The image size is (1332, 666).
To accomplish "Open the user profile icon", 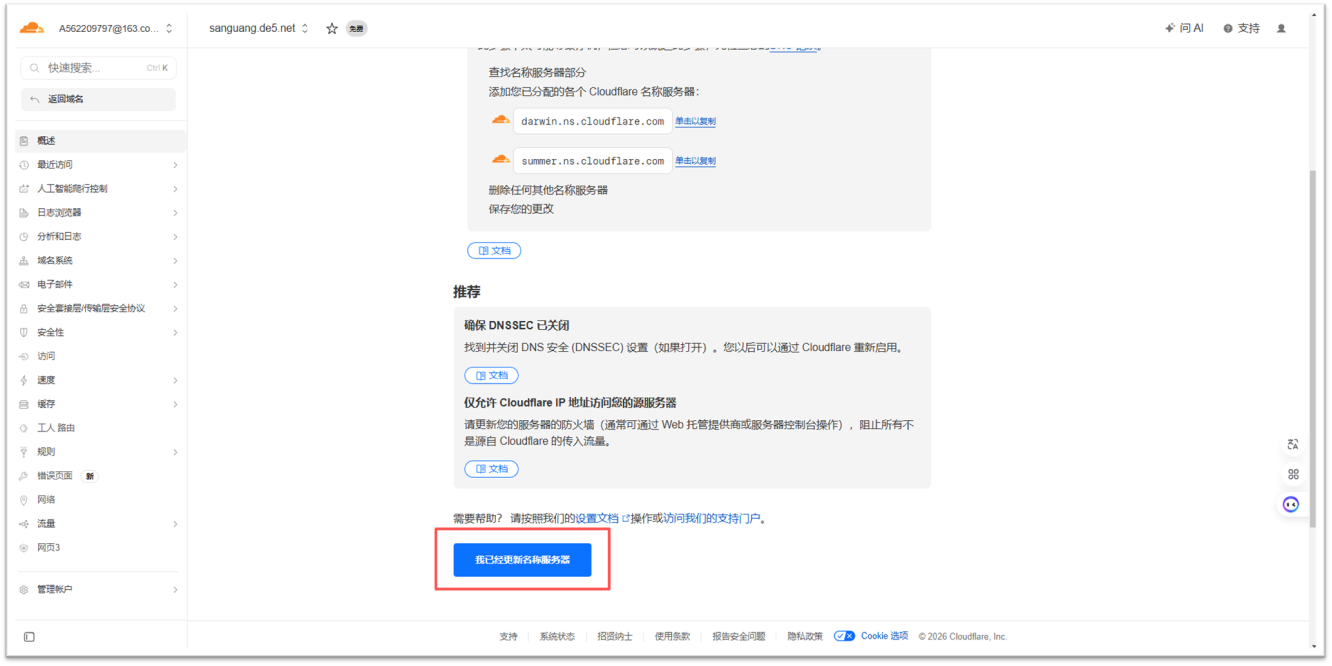I will point(1281,29).
